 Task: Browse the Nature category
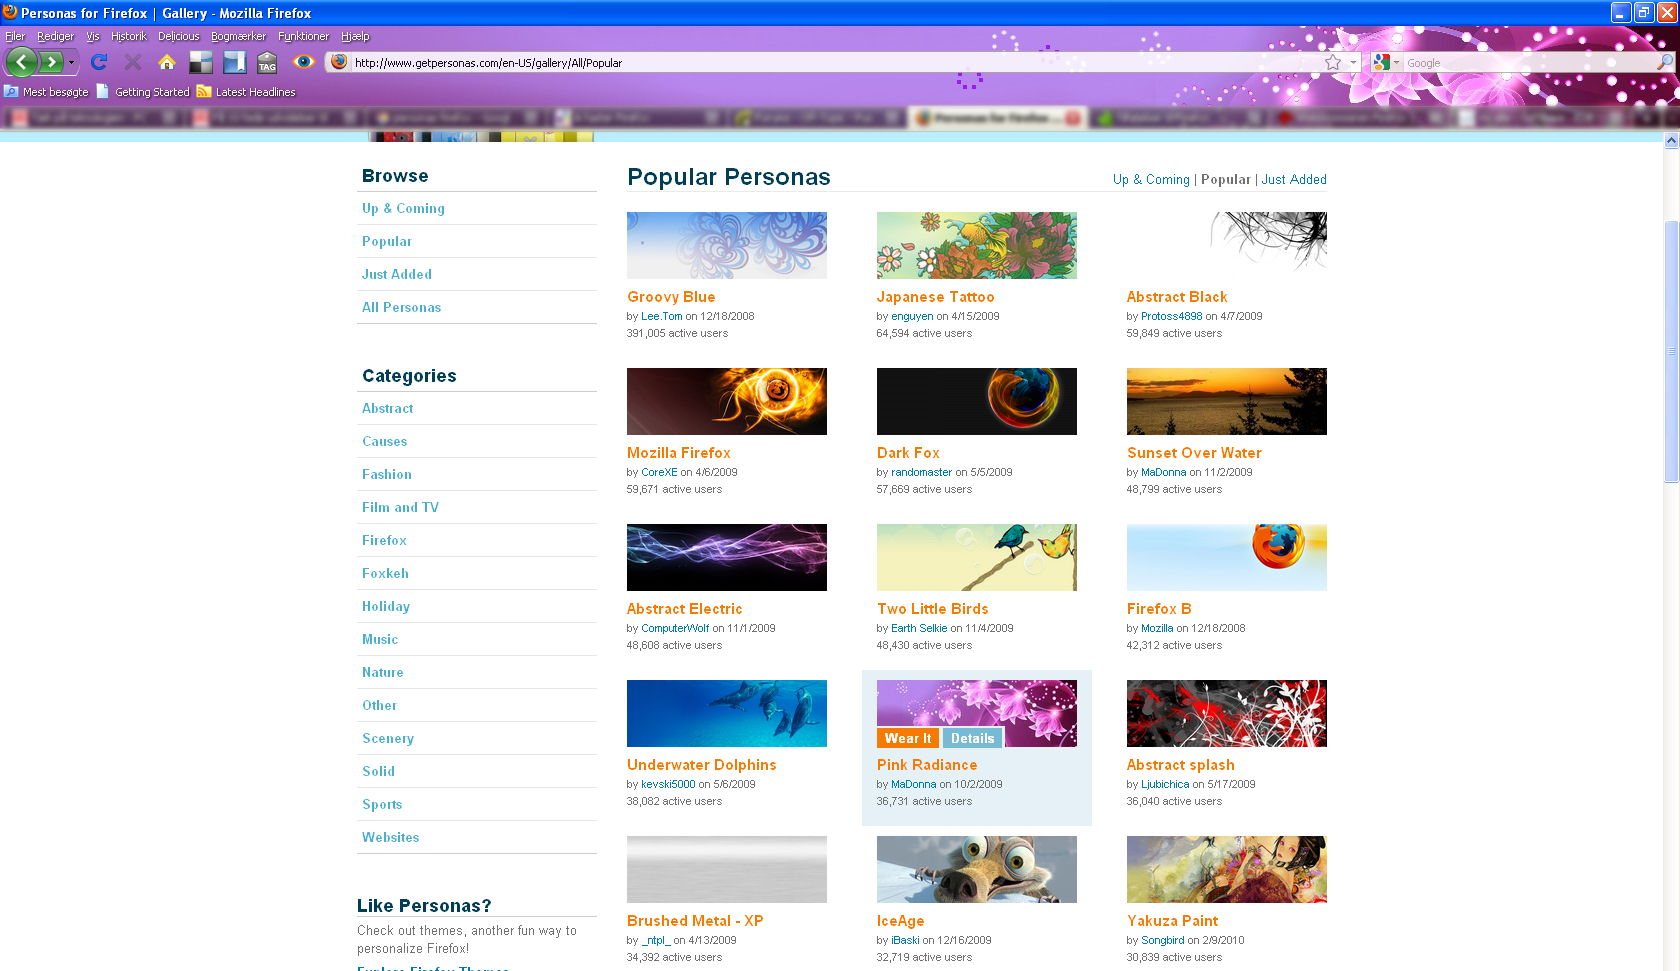tap(382, 672)
